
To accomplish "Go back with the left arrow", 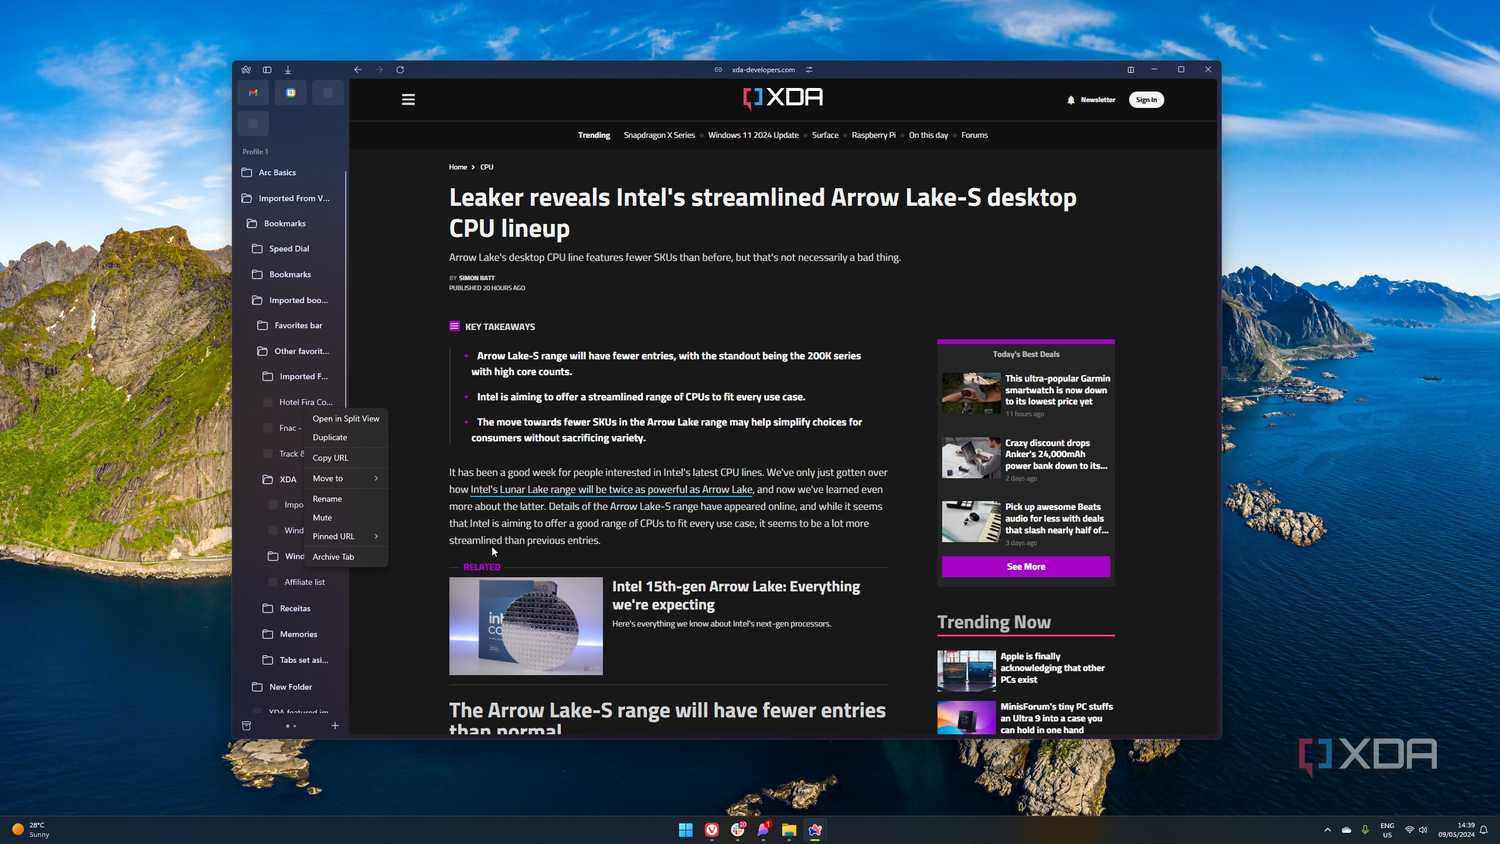I will [357, 70].
